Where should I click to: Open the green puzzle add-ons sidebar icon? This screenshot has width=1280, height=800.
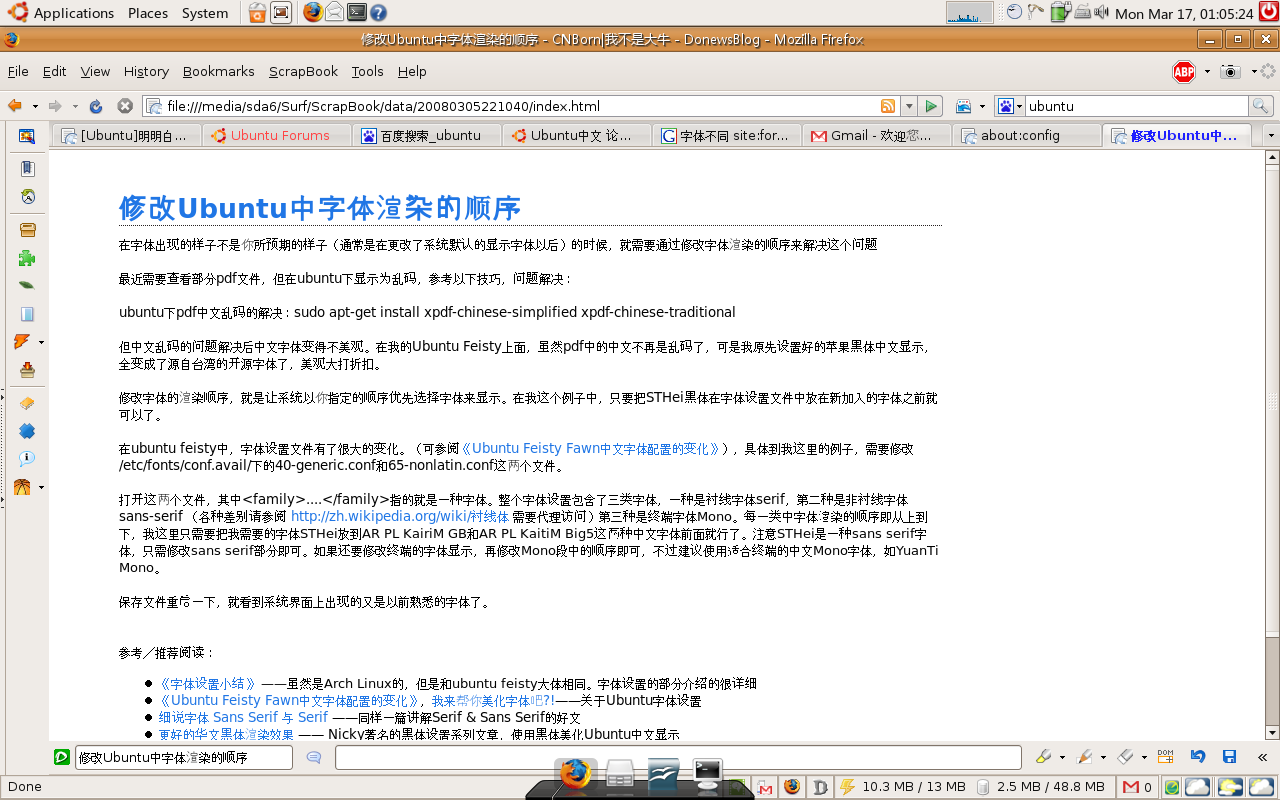[27, 258]
